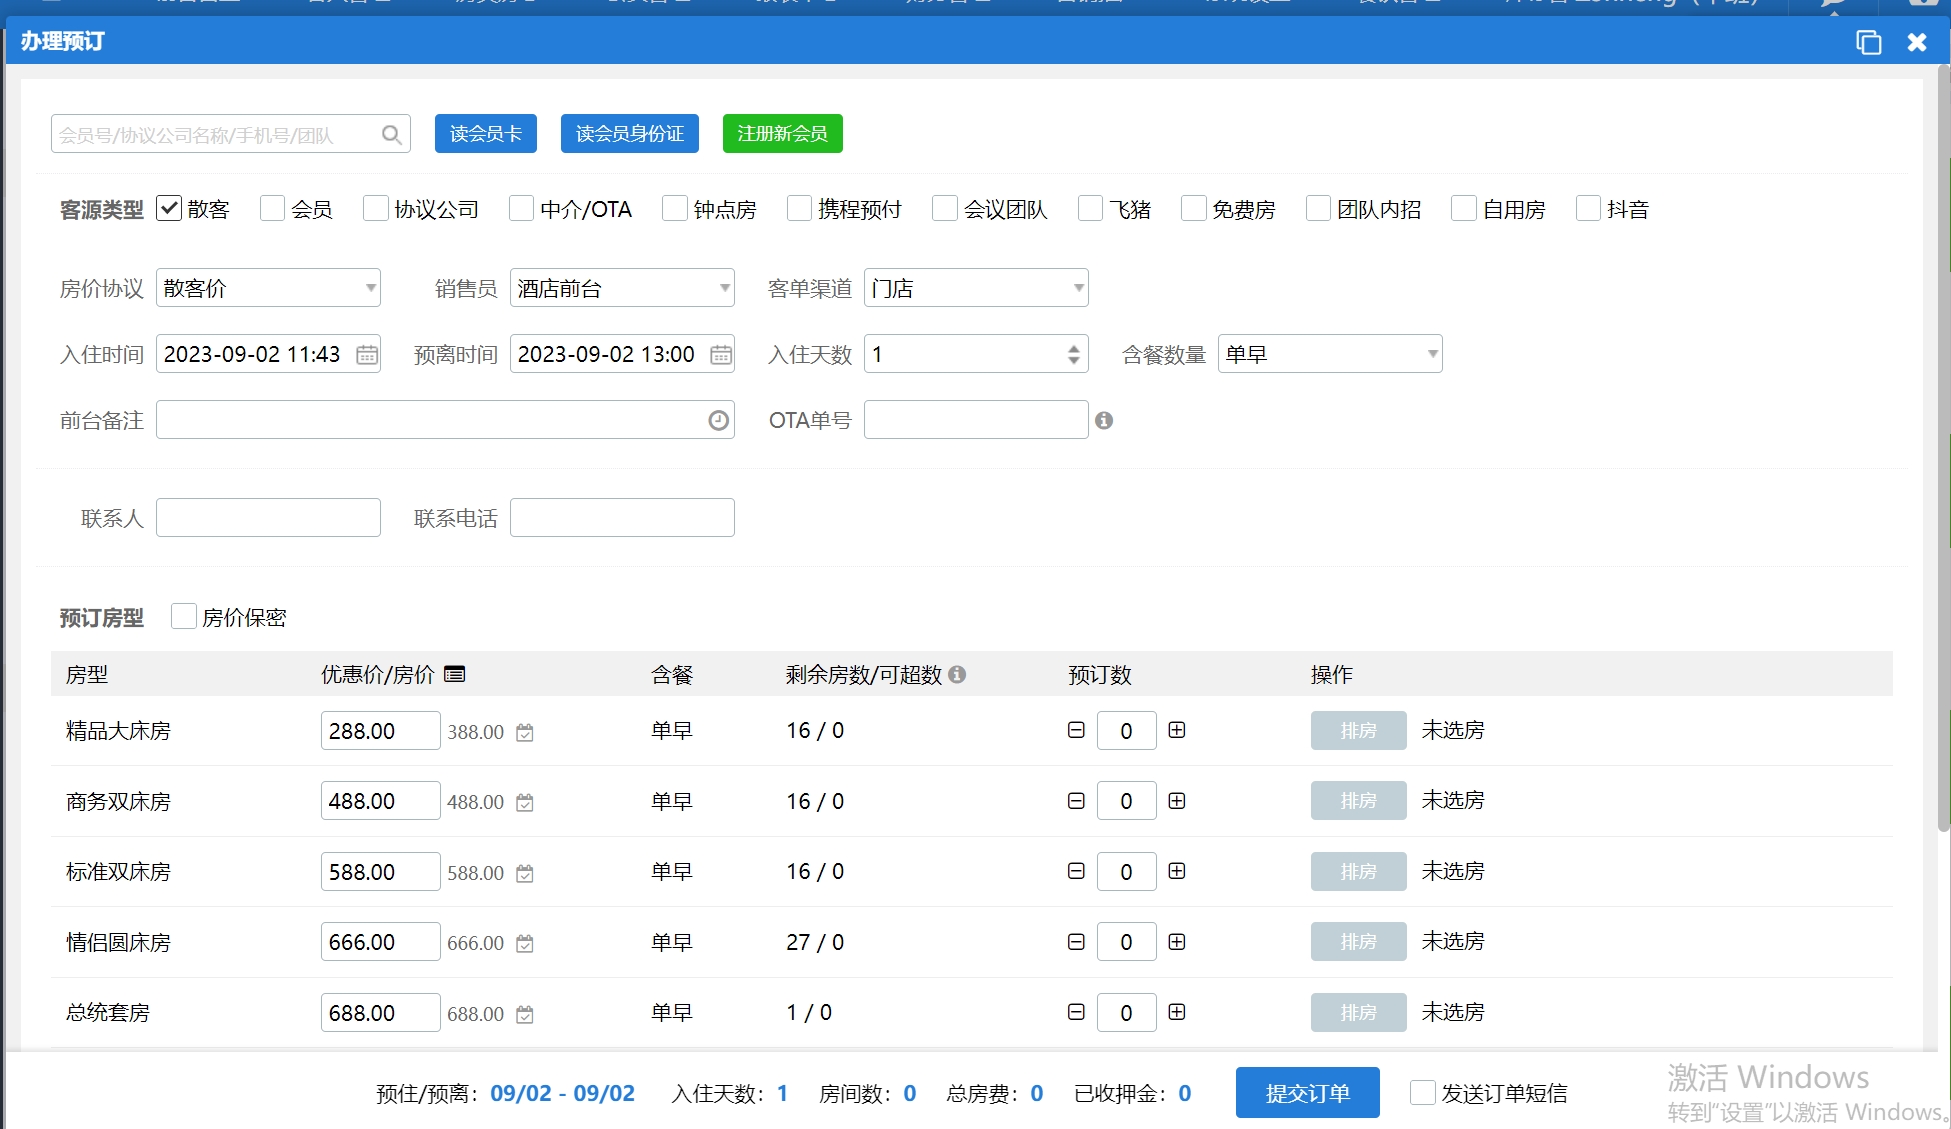Open the 客单渠道 dropdown
The image size is (1951, 1129).
coord(976,288)
